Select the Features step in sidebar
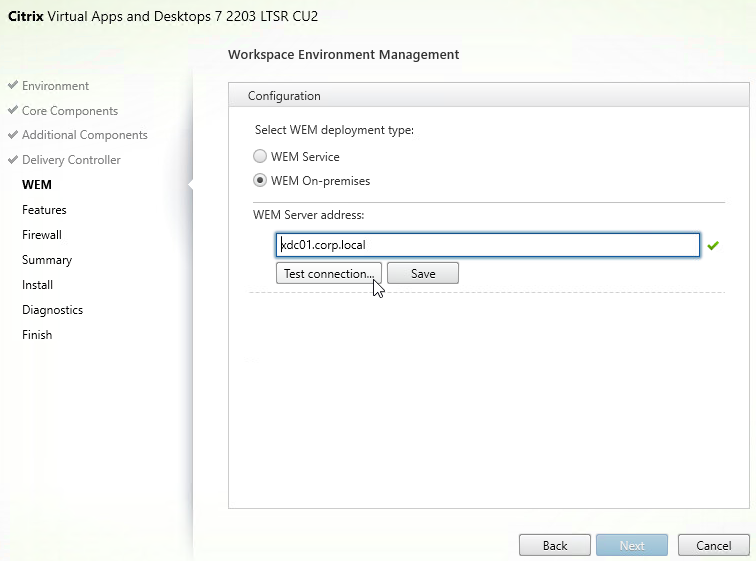This screenshot has height=561, width=756. click(x=44, y=210)
